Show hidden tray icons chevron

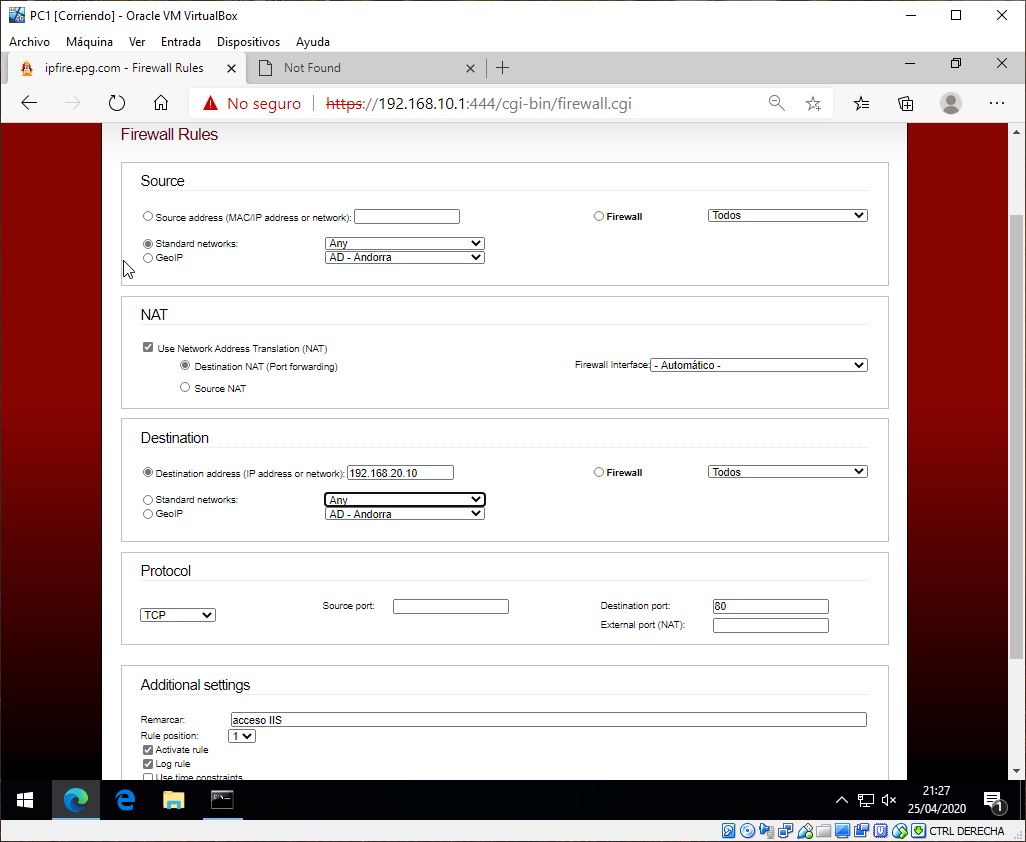(842, 799)
